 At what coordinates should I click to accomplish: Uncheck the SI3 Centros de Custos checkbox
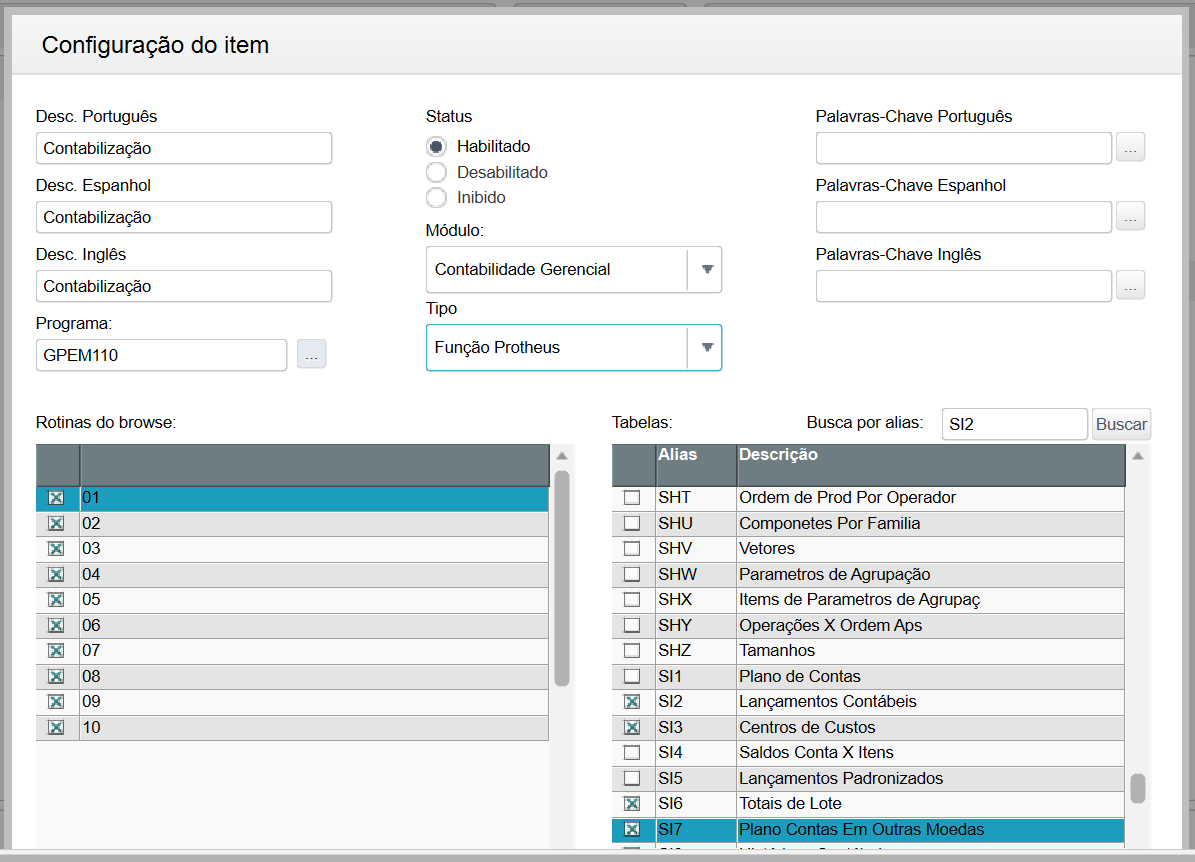(632, 728)
